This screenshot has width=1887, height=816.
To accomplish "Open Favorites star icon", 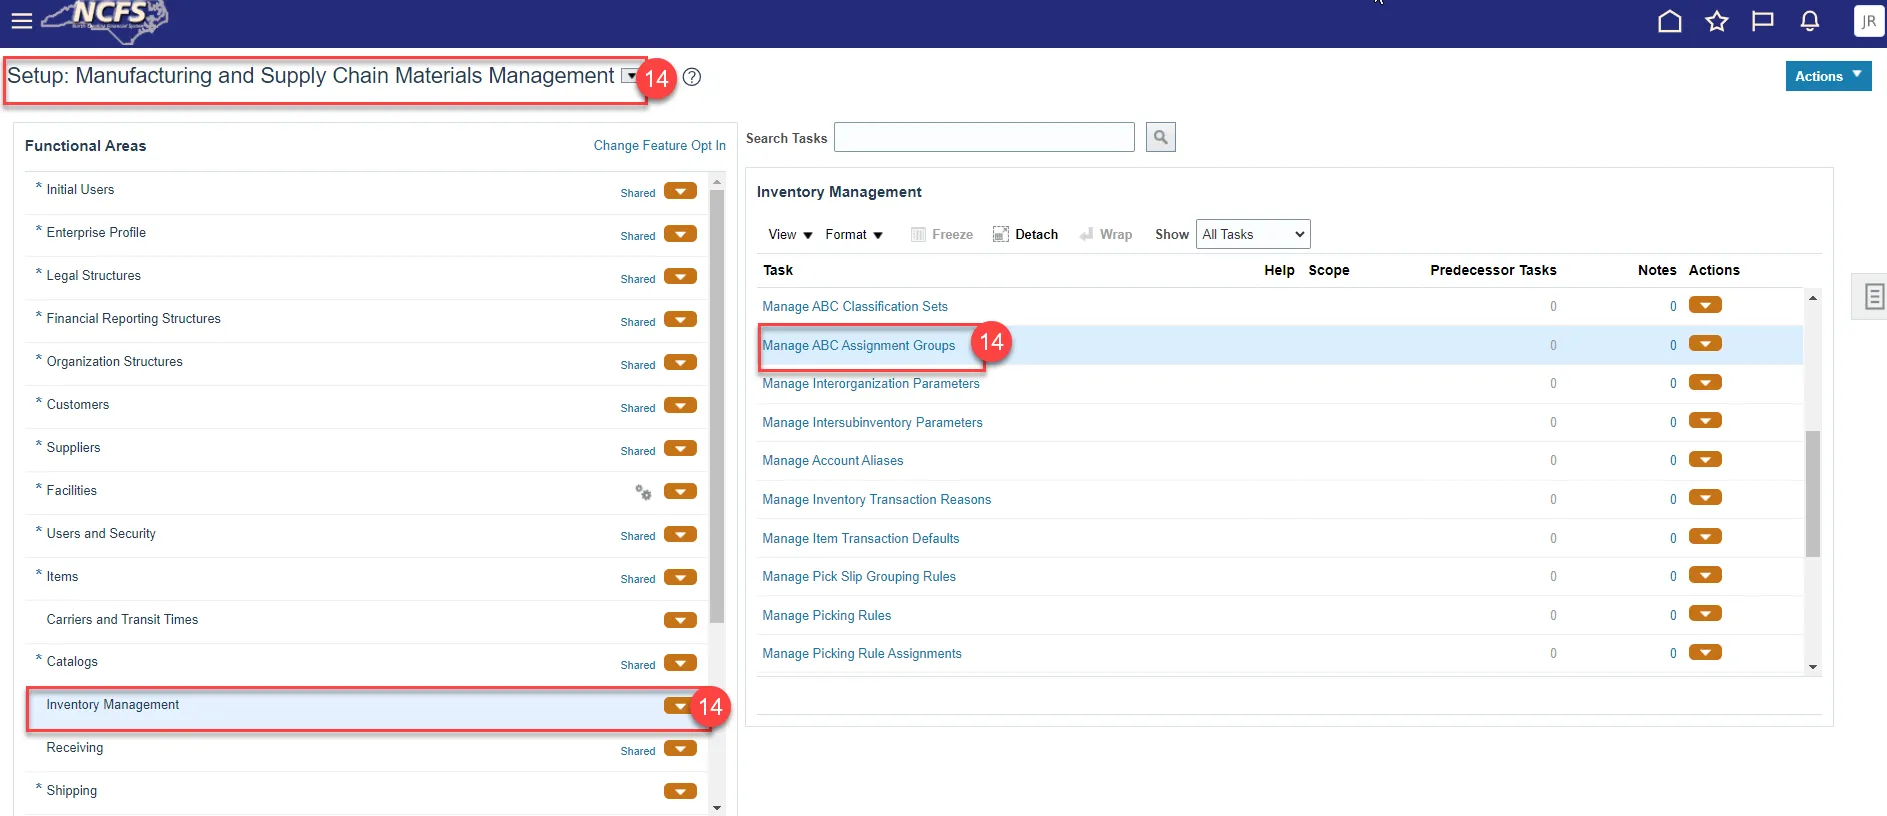I will 1716,21.
